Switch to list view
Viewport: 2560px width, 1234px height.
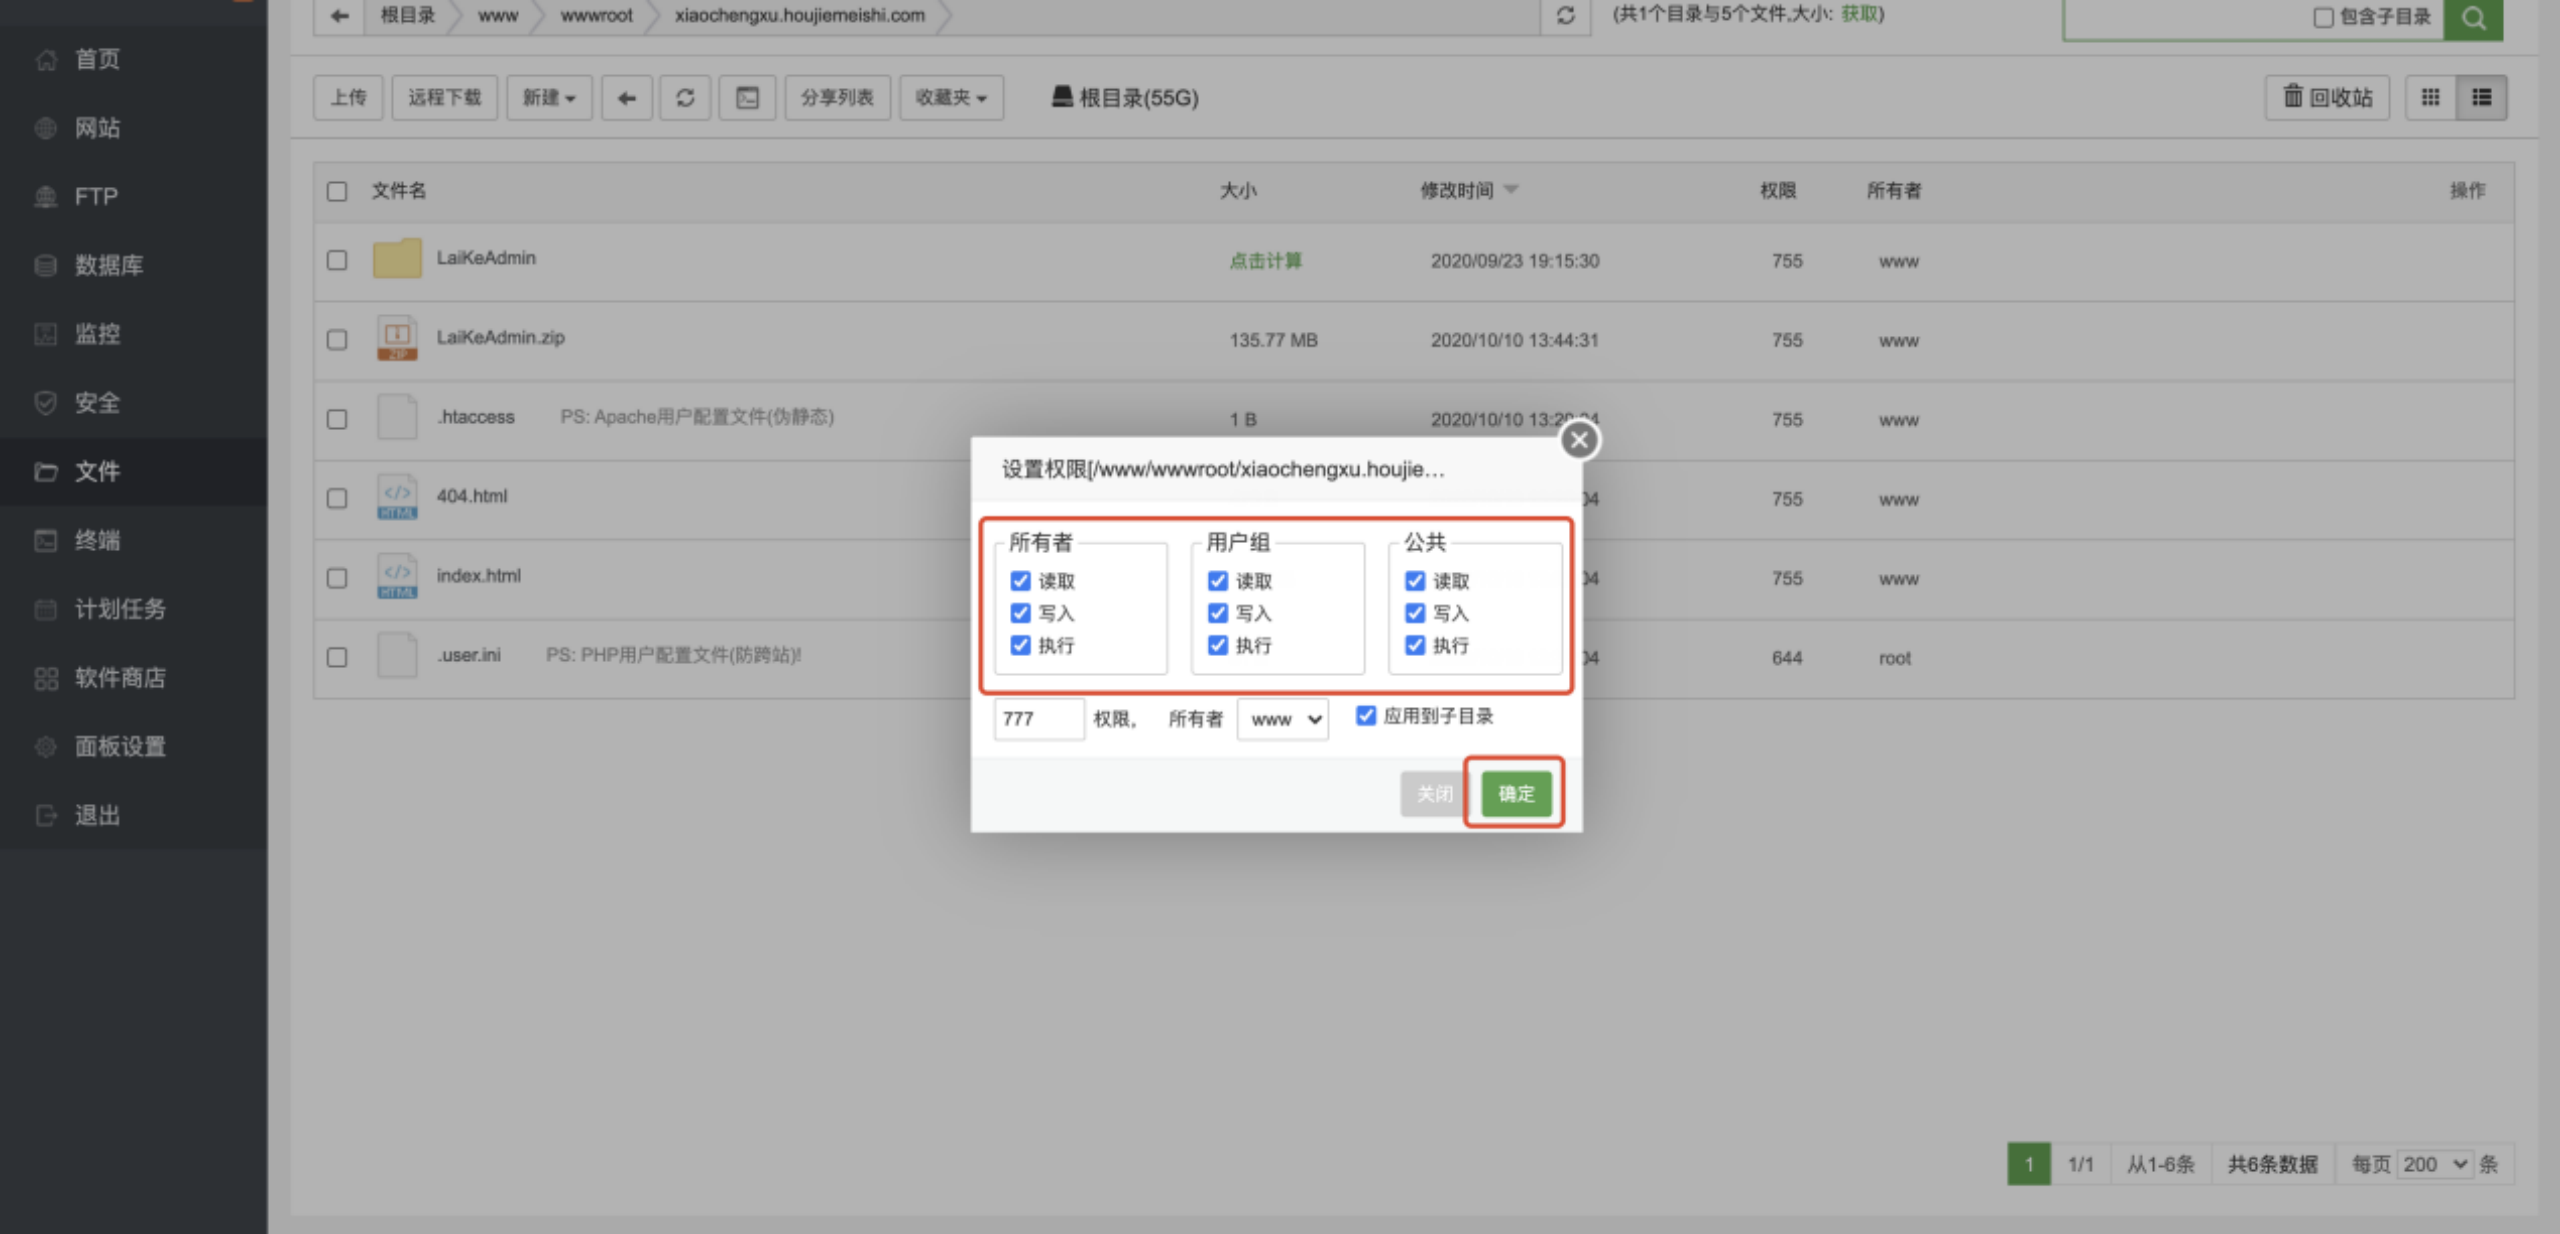pyautogui.click(x=2482, y=98)
